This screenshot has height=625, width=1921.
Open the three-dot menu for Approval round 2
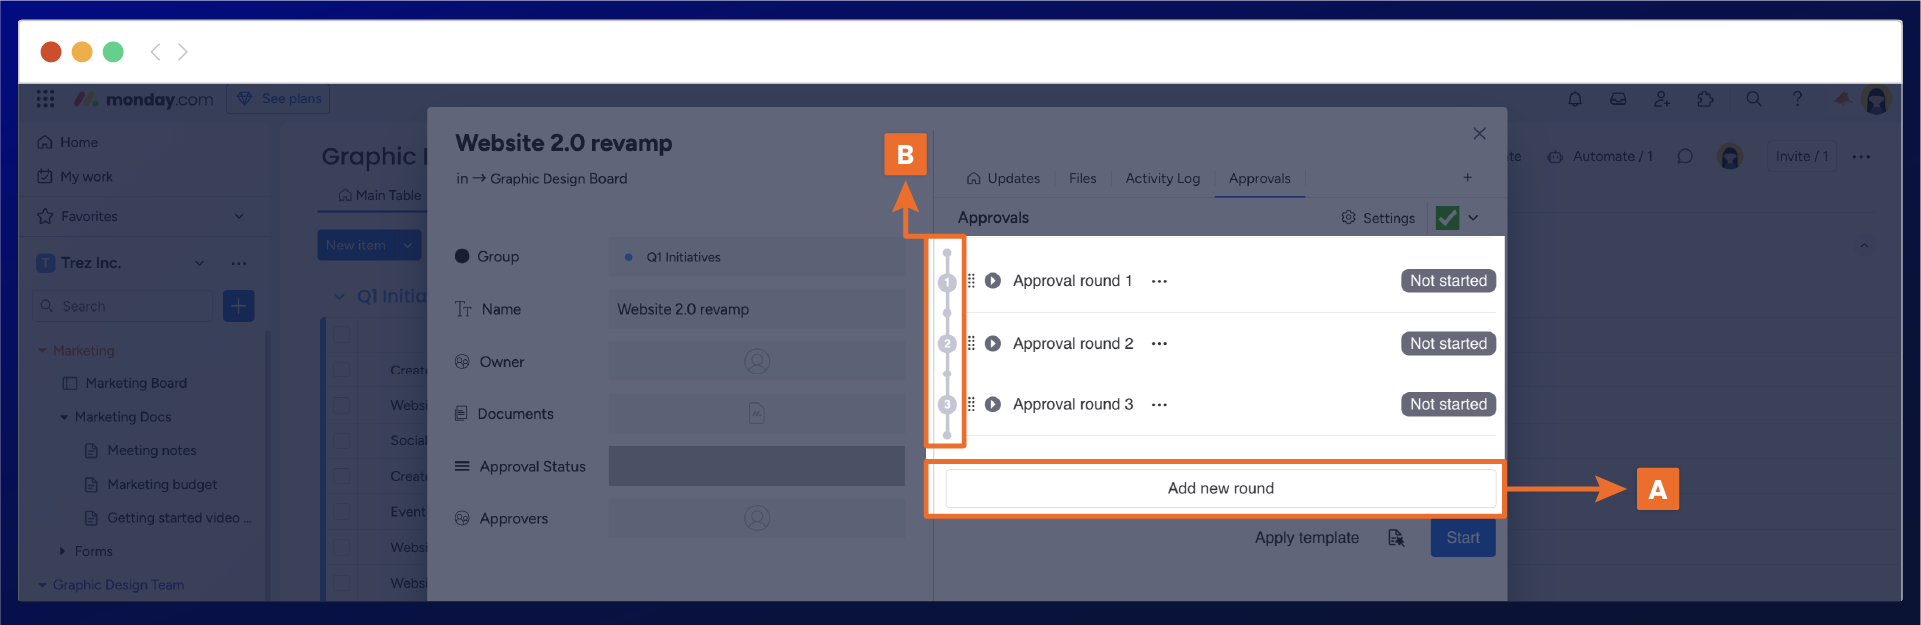tap(1159, 344)
